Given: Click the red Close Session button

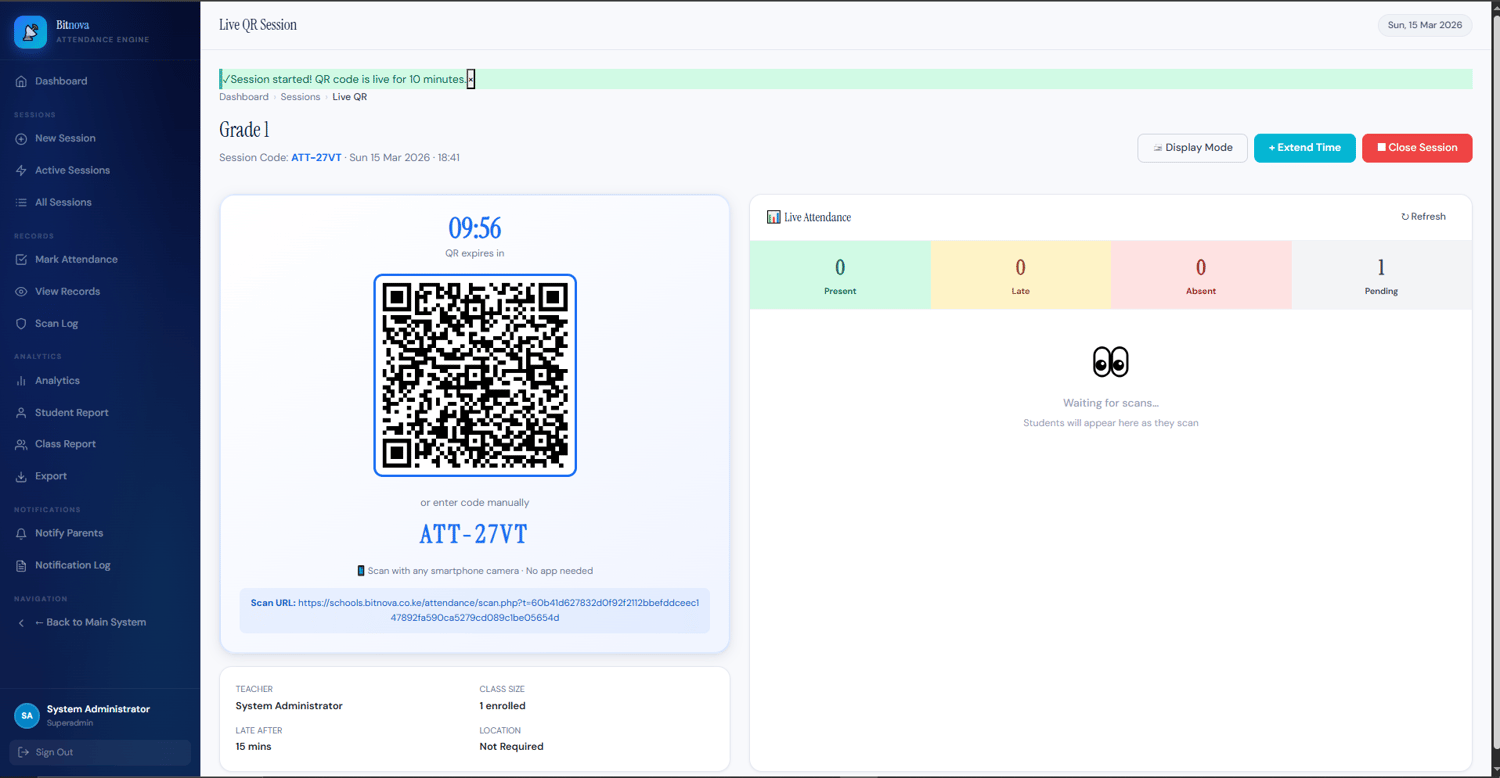Looking at the screenshot, I should [1417, 148].
